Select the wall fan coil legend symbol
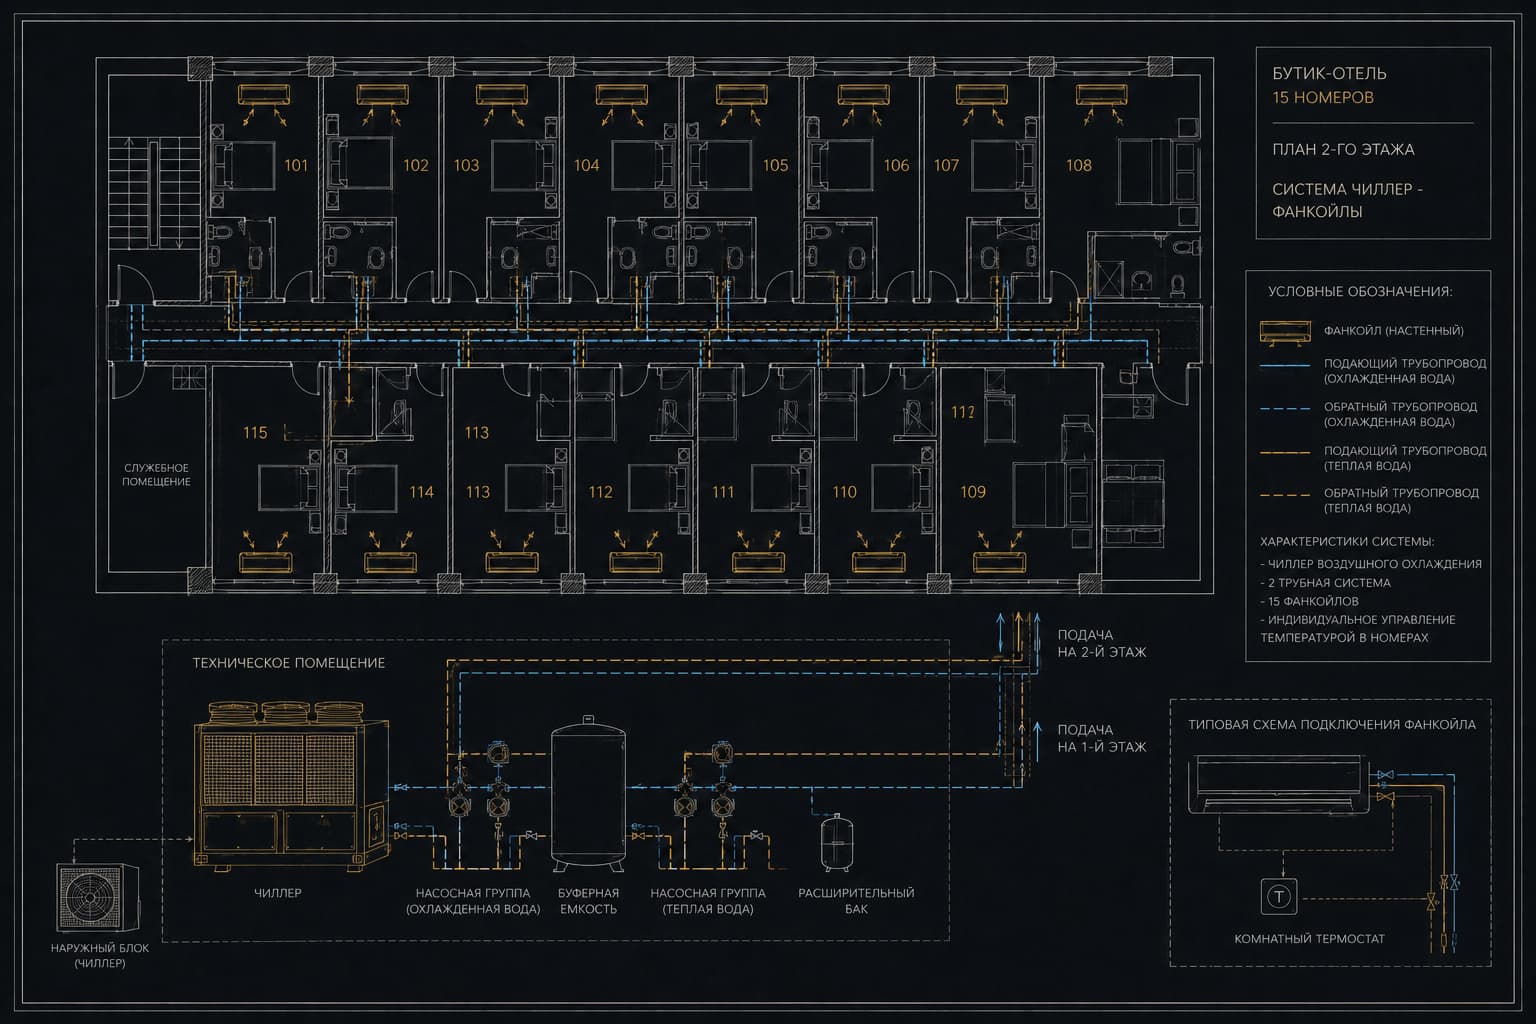Screen dimensions: 1536x1024 click(x=1284, y=331)
